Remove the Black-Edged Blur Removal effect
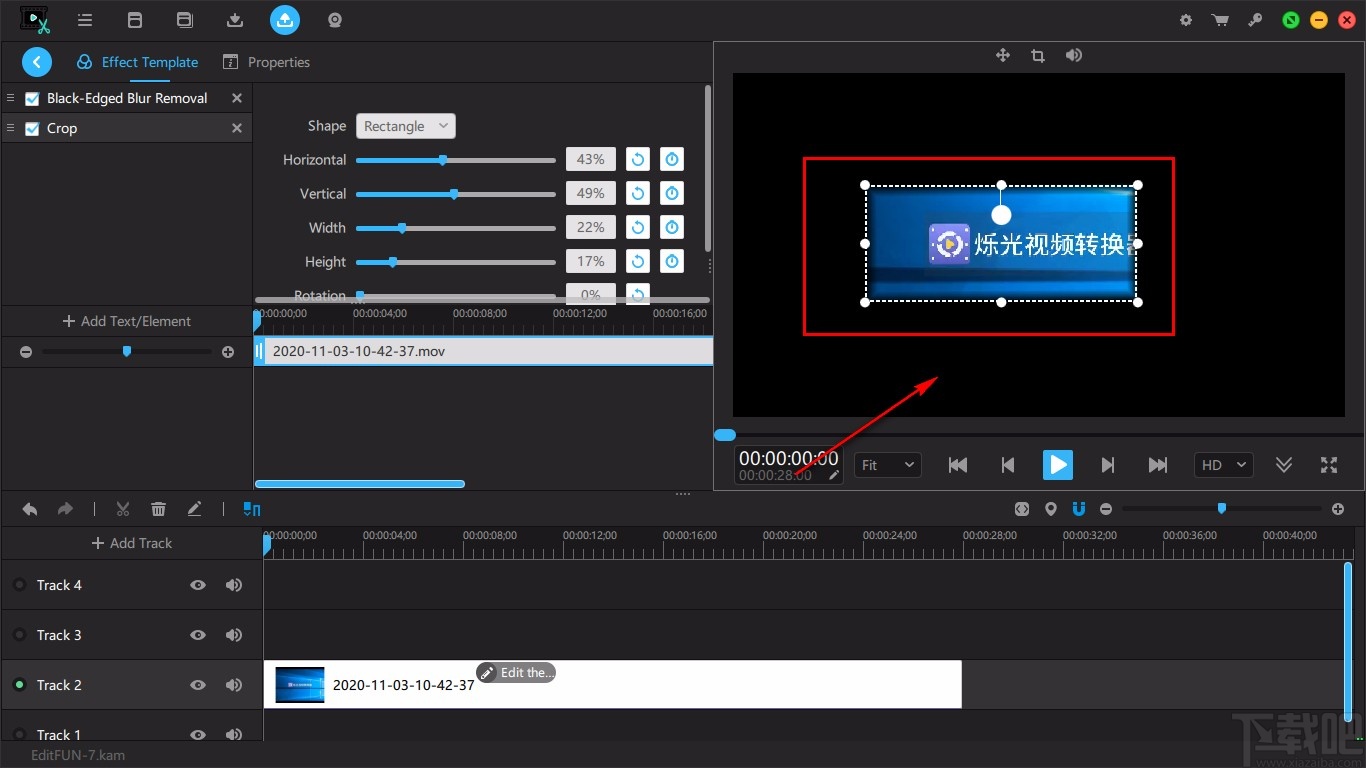Screen dimensions: 1366x768 [237, 98]
